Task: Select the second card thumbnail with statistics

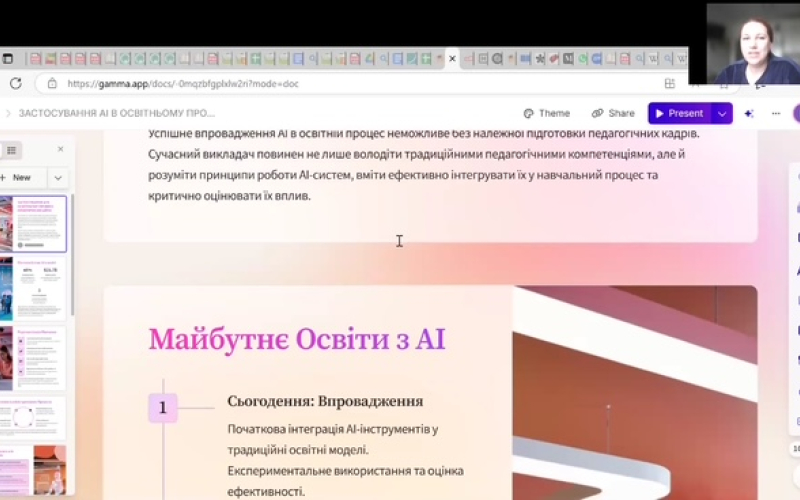Action: pos(33,288)
